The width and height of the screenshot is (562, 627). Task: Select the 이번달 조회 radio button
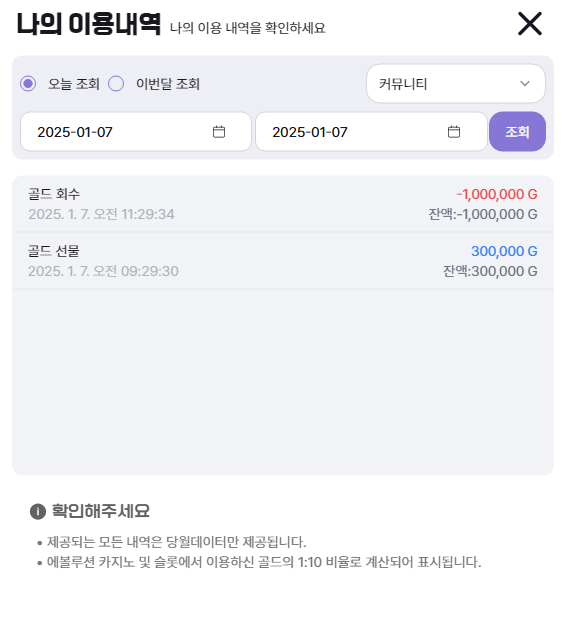[x=116, y=84]
